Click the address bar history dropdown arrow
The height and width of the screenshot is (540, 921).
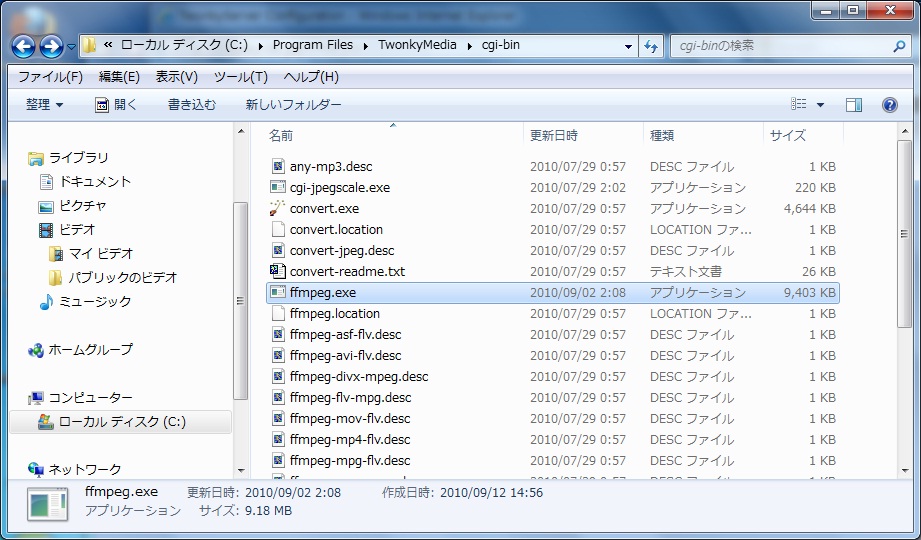tap(628, 46)
